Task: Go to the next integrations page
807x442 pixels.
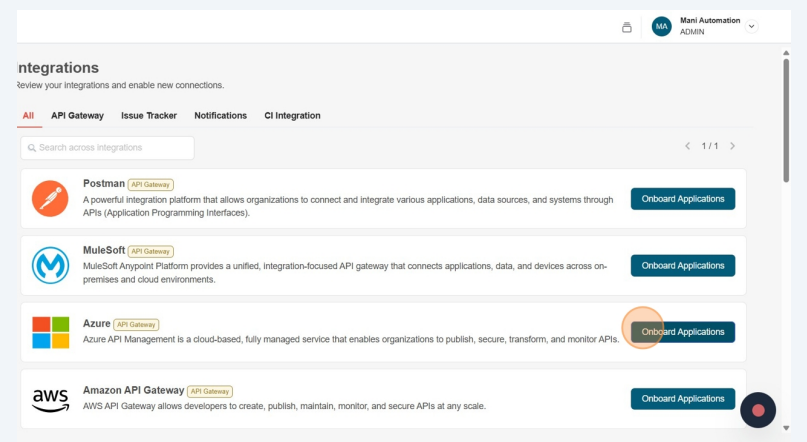Action: pos(733,146)
